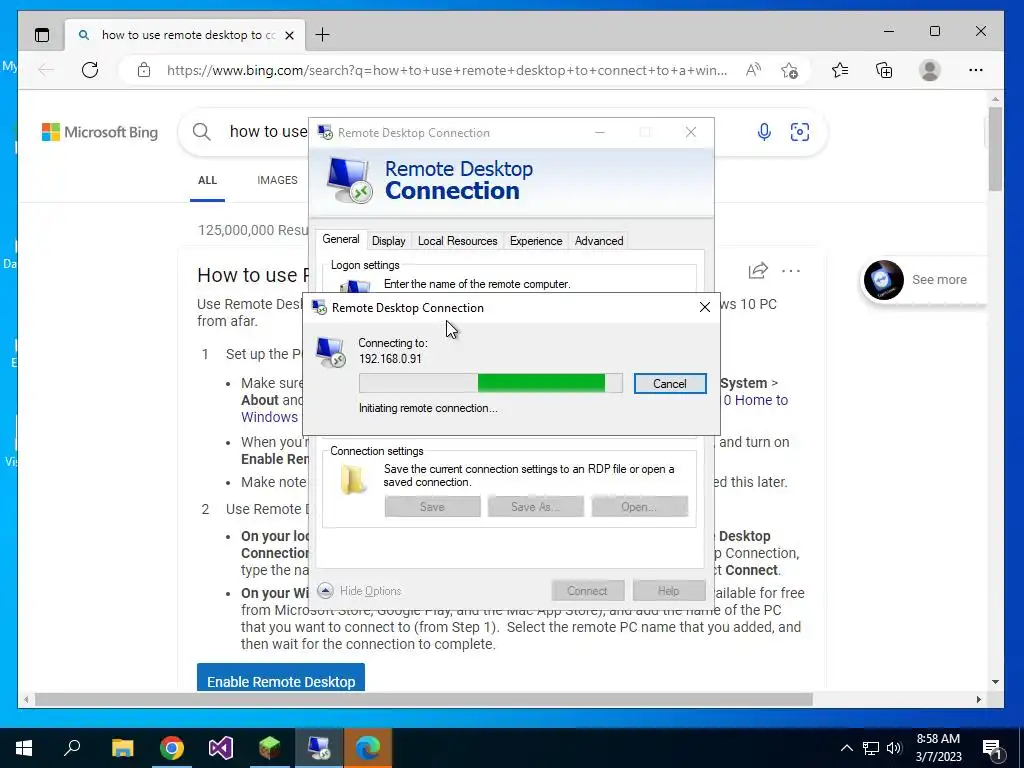Open File Explorer from taskbar
Viewport: 1024px width, 768px height.
point(122,748)
